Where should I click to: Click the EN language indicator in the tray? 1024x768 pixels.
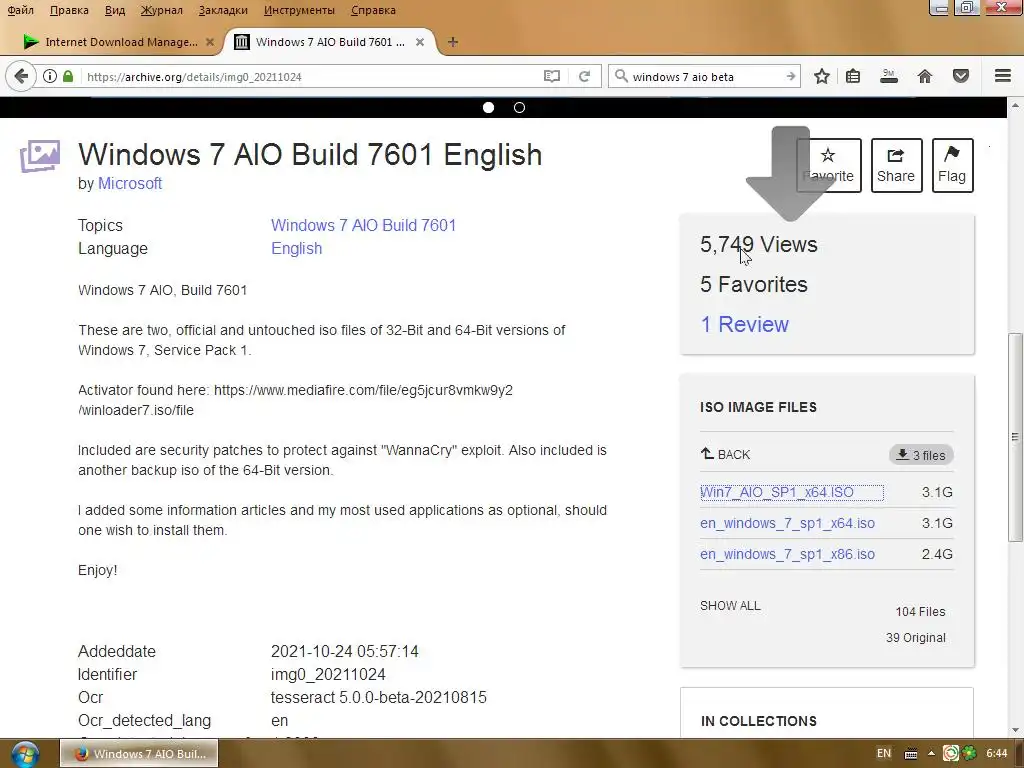884,753
